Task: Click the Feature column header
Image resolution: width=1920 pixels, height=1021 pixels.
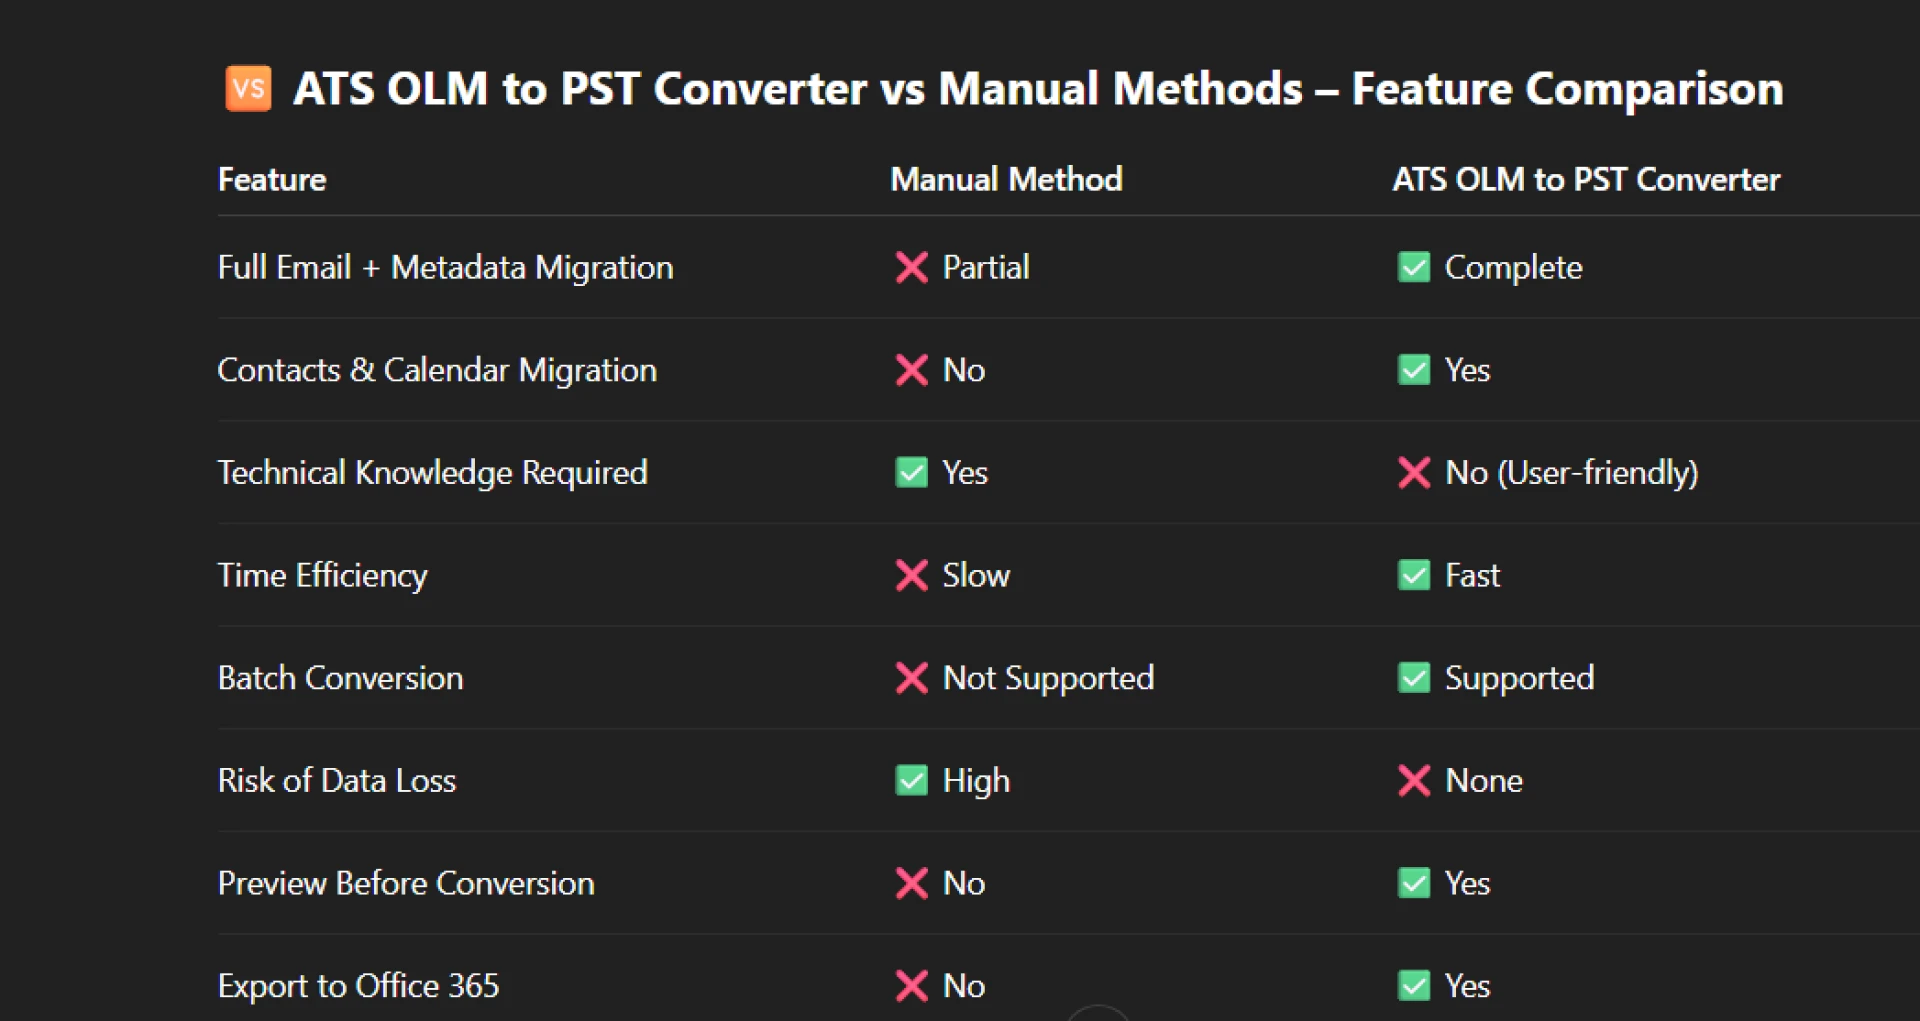Action: click(272, 180)
